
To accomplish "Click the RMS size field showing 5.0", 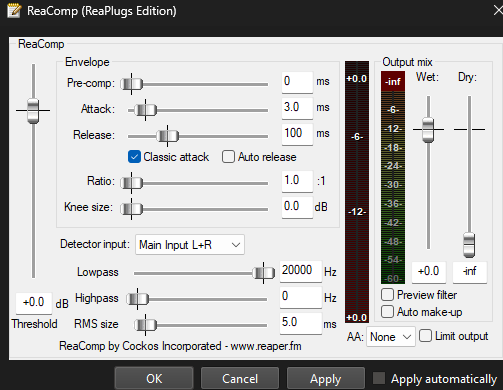I will 301,323.
